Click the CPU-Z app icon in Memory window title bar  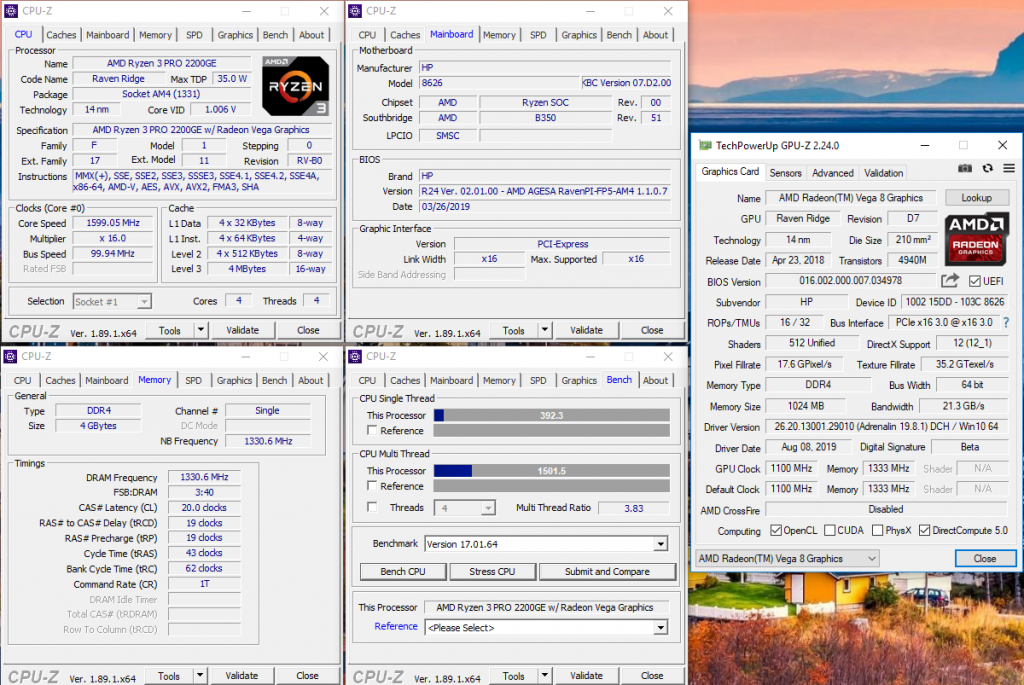(10, 357)
